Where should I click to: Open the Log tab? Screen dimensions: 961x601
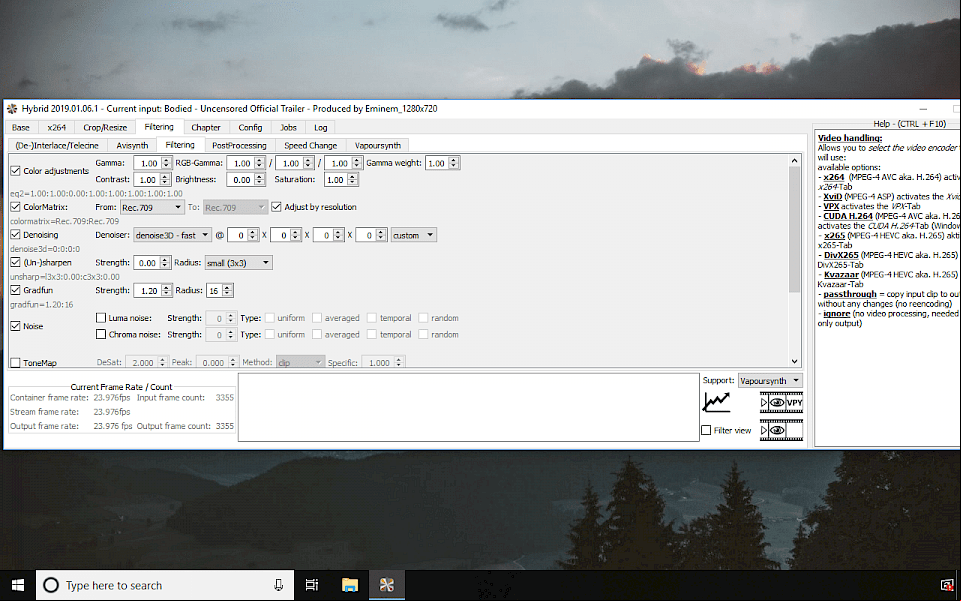click(321, 127)
